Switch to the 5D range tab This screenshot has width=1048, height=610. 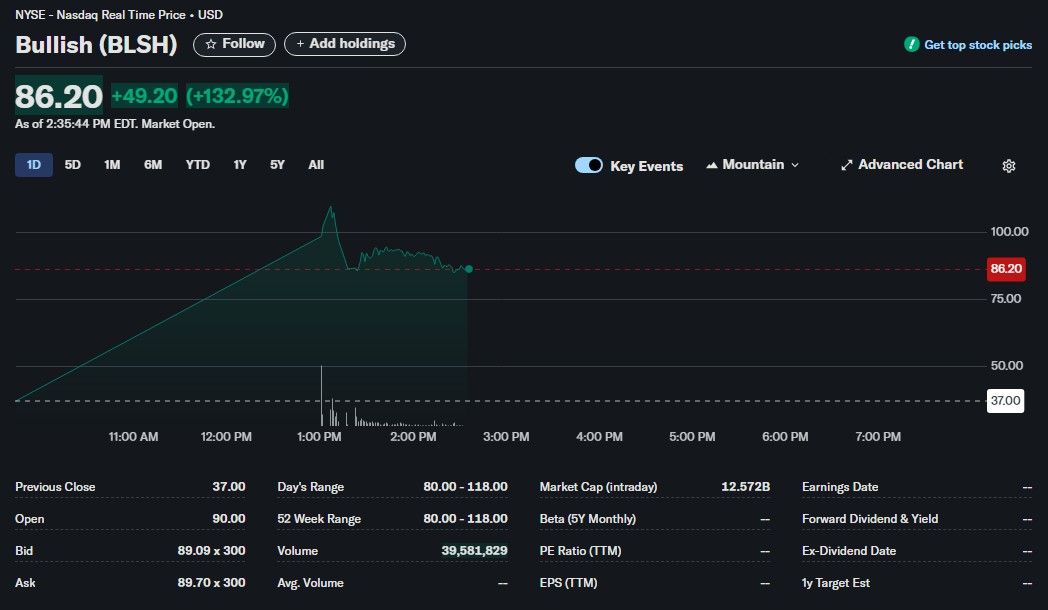pyautogui.click(x=72, y=165)
